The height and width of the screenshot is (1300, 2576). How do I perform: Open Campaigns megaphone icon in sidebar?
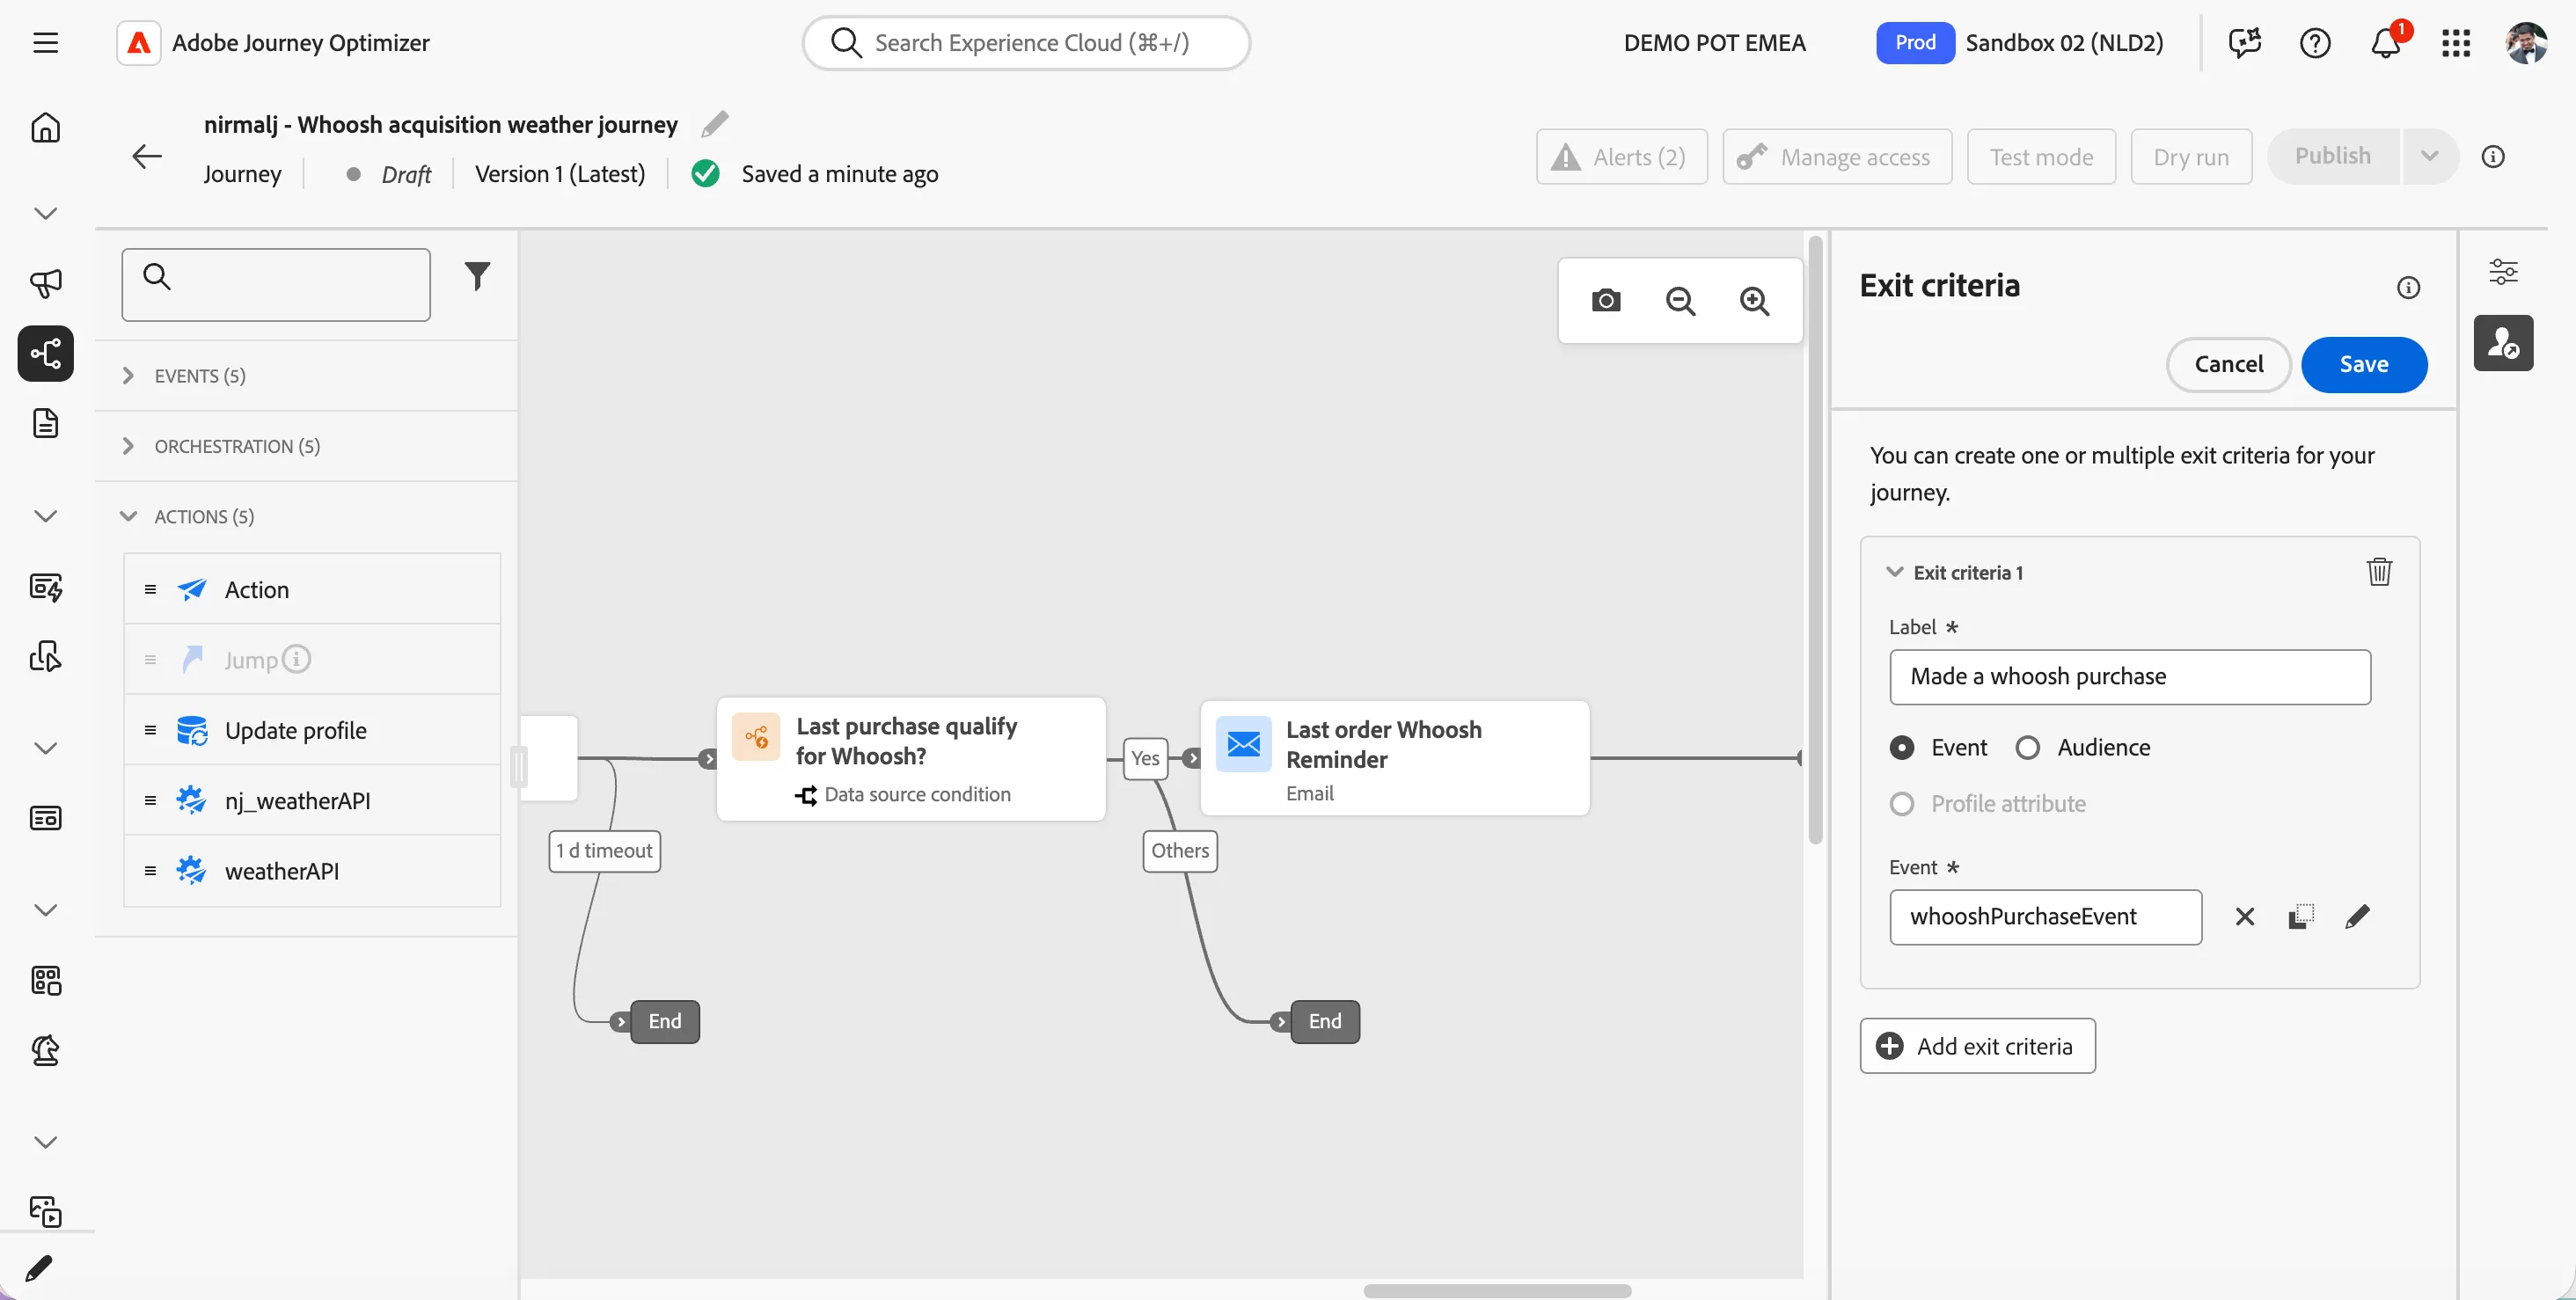click(x=45, y=284)
